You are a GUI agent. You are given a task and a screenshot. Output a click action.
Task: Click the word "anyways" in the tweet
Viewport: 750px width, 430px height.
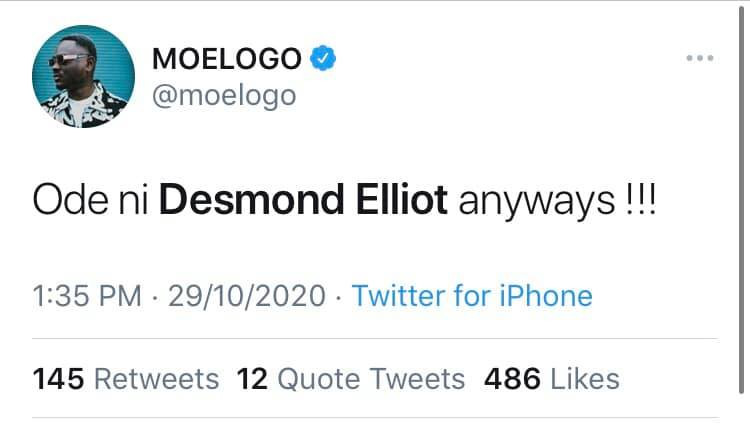pos(531,203)
